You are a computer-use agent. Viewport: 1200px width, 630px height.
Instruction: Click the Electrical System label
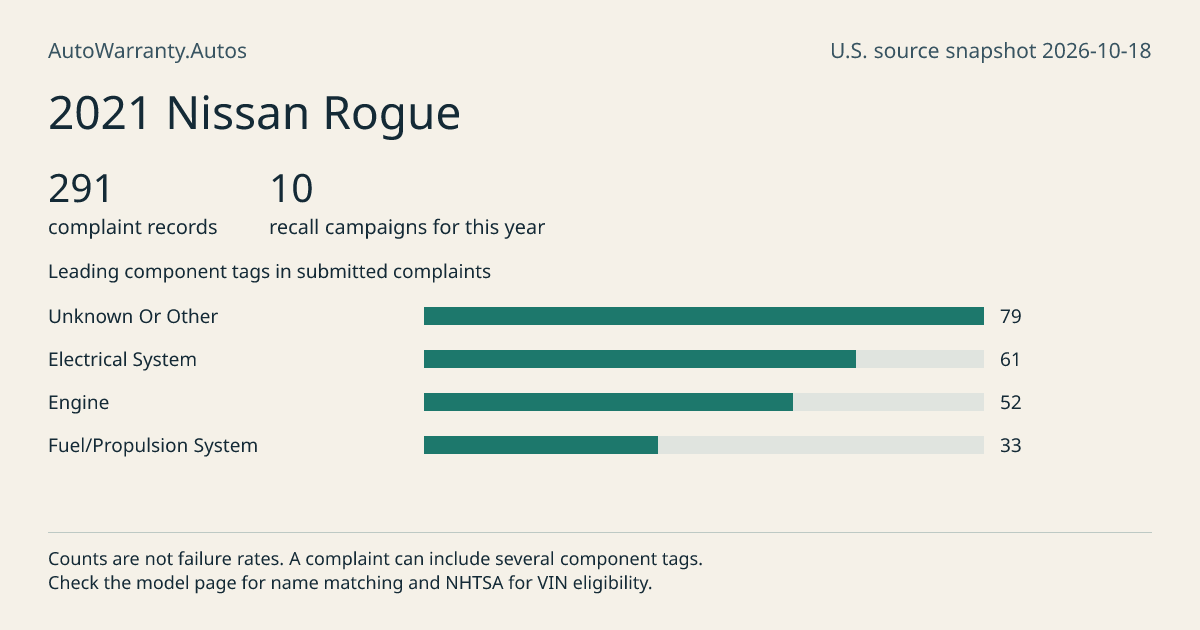pyautogui.click(x=122, y=359)
